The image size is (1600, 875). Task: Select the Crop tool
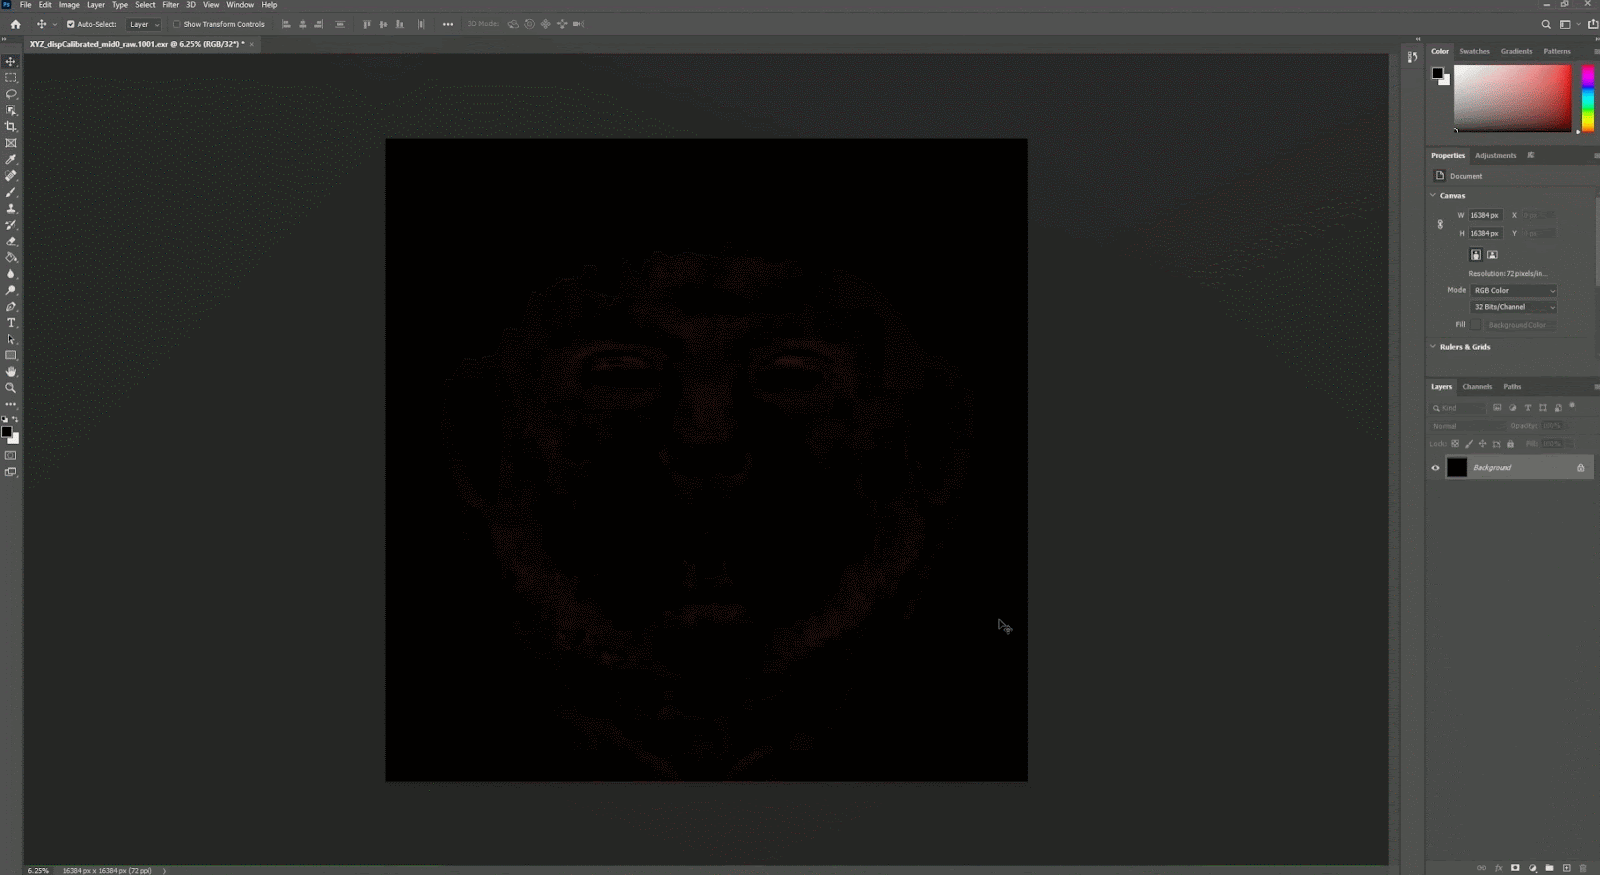point(11,126)
